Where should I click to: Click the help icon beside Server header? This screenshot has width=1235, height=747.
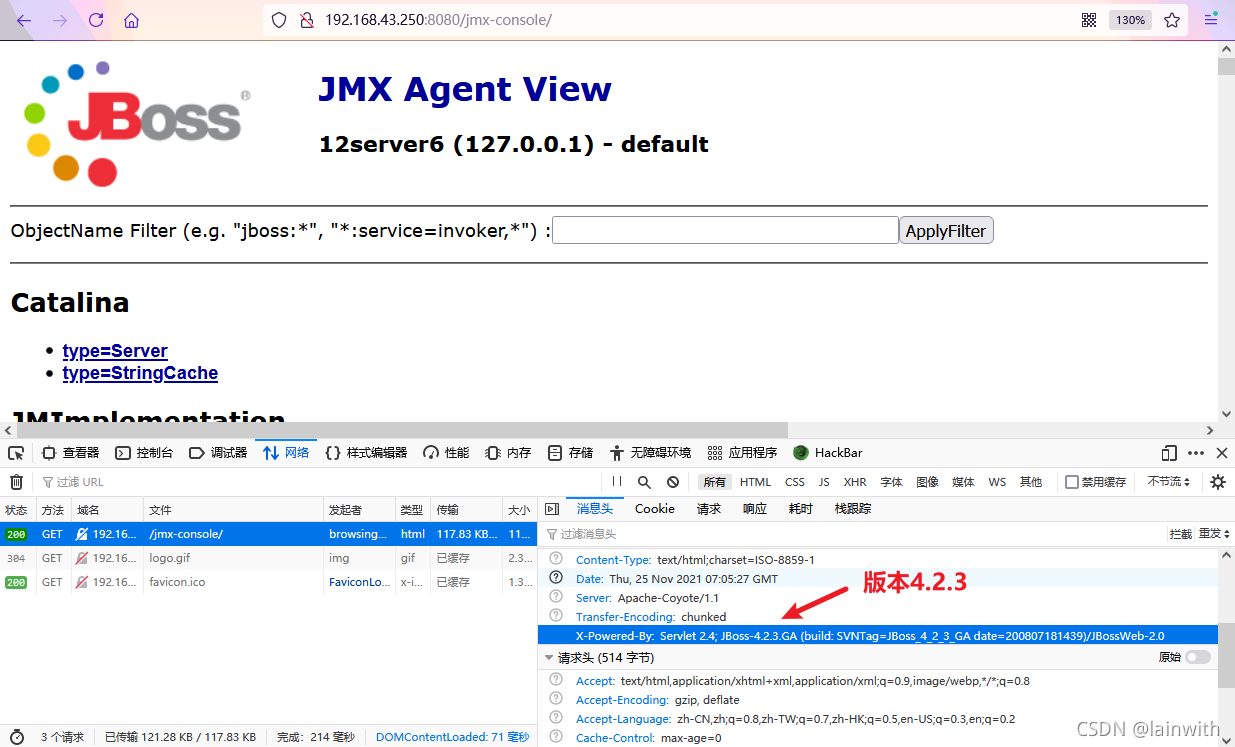point(556,597)
